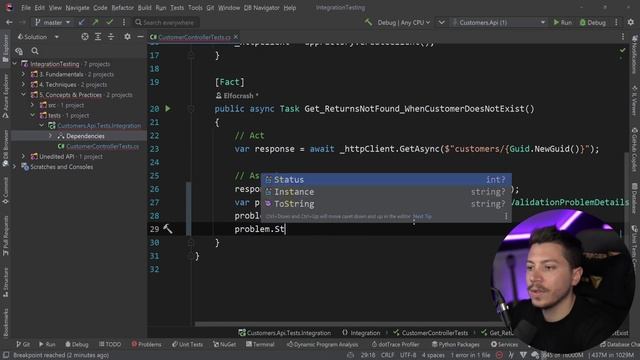Click the build hammer icon
The image size is (640, 360).
[369, 22]
